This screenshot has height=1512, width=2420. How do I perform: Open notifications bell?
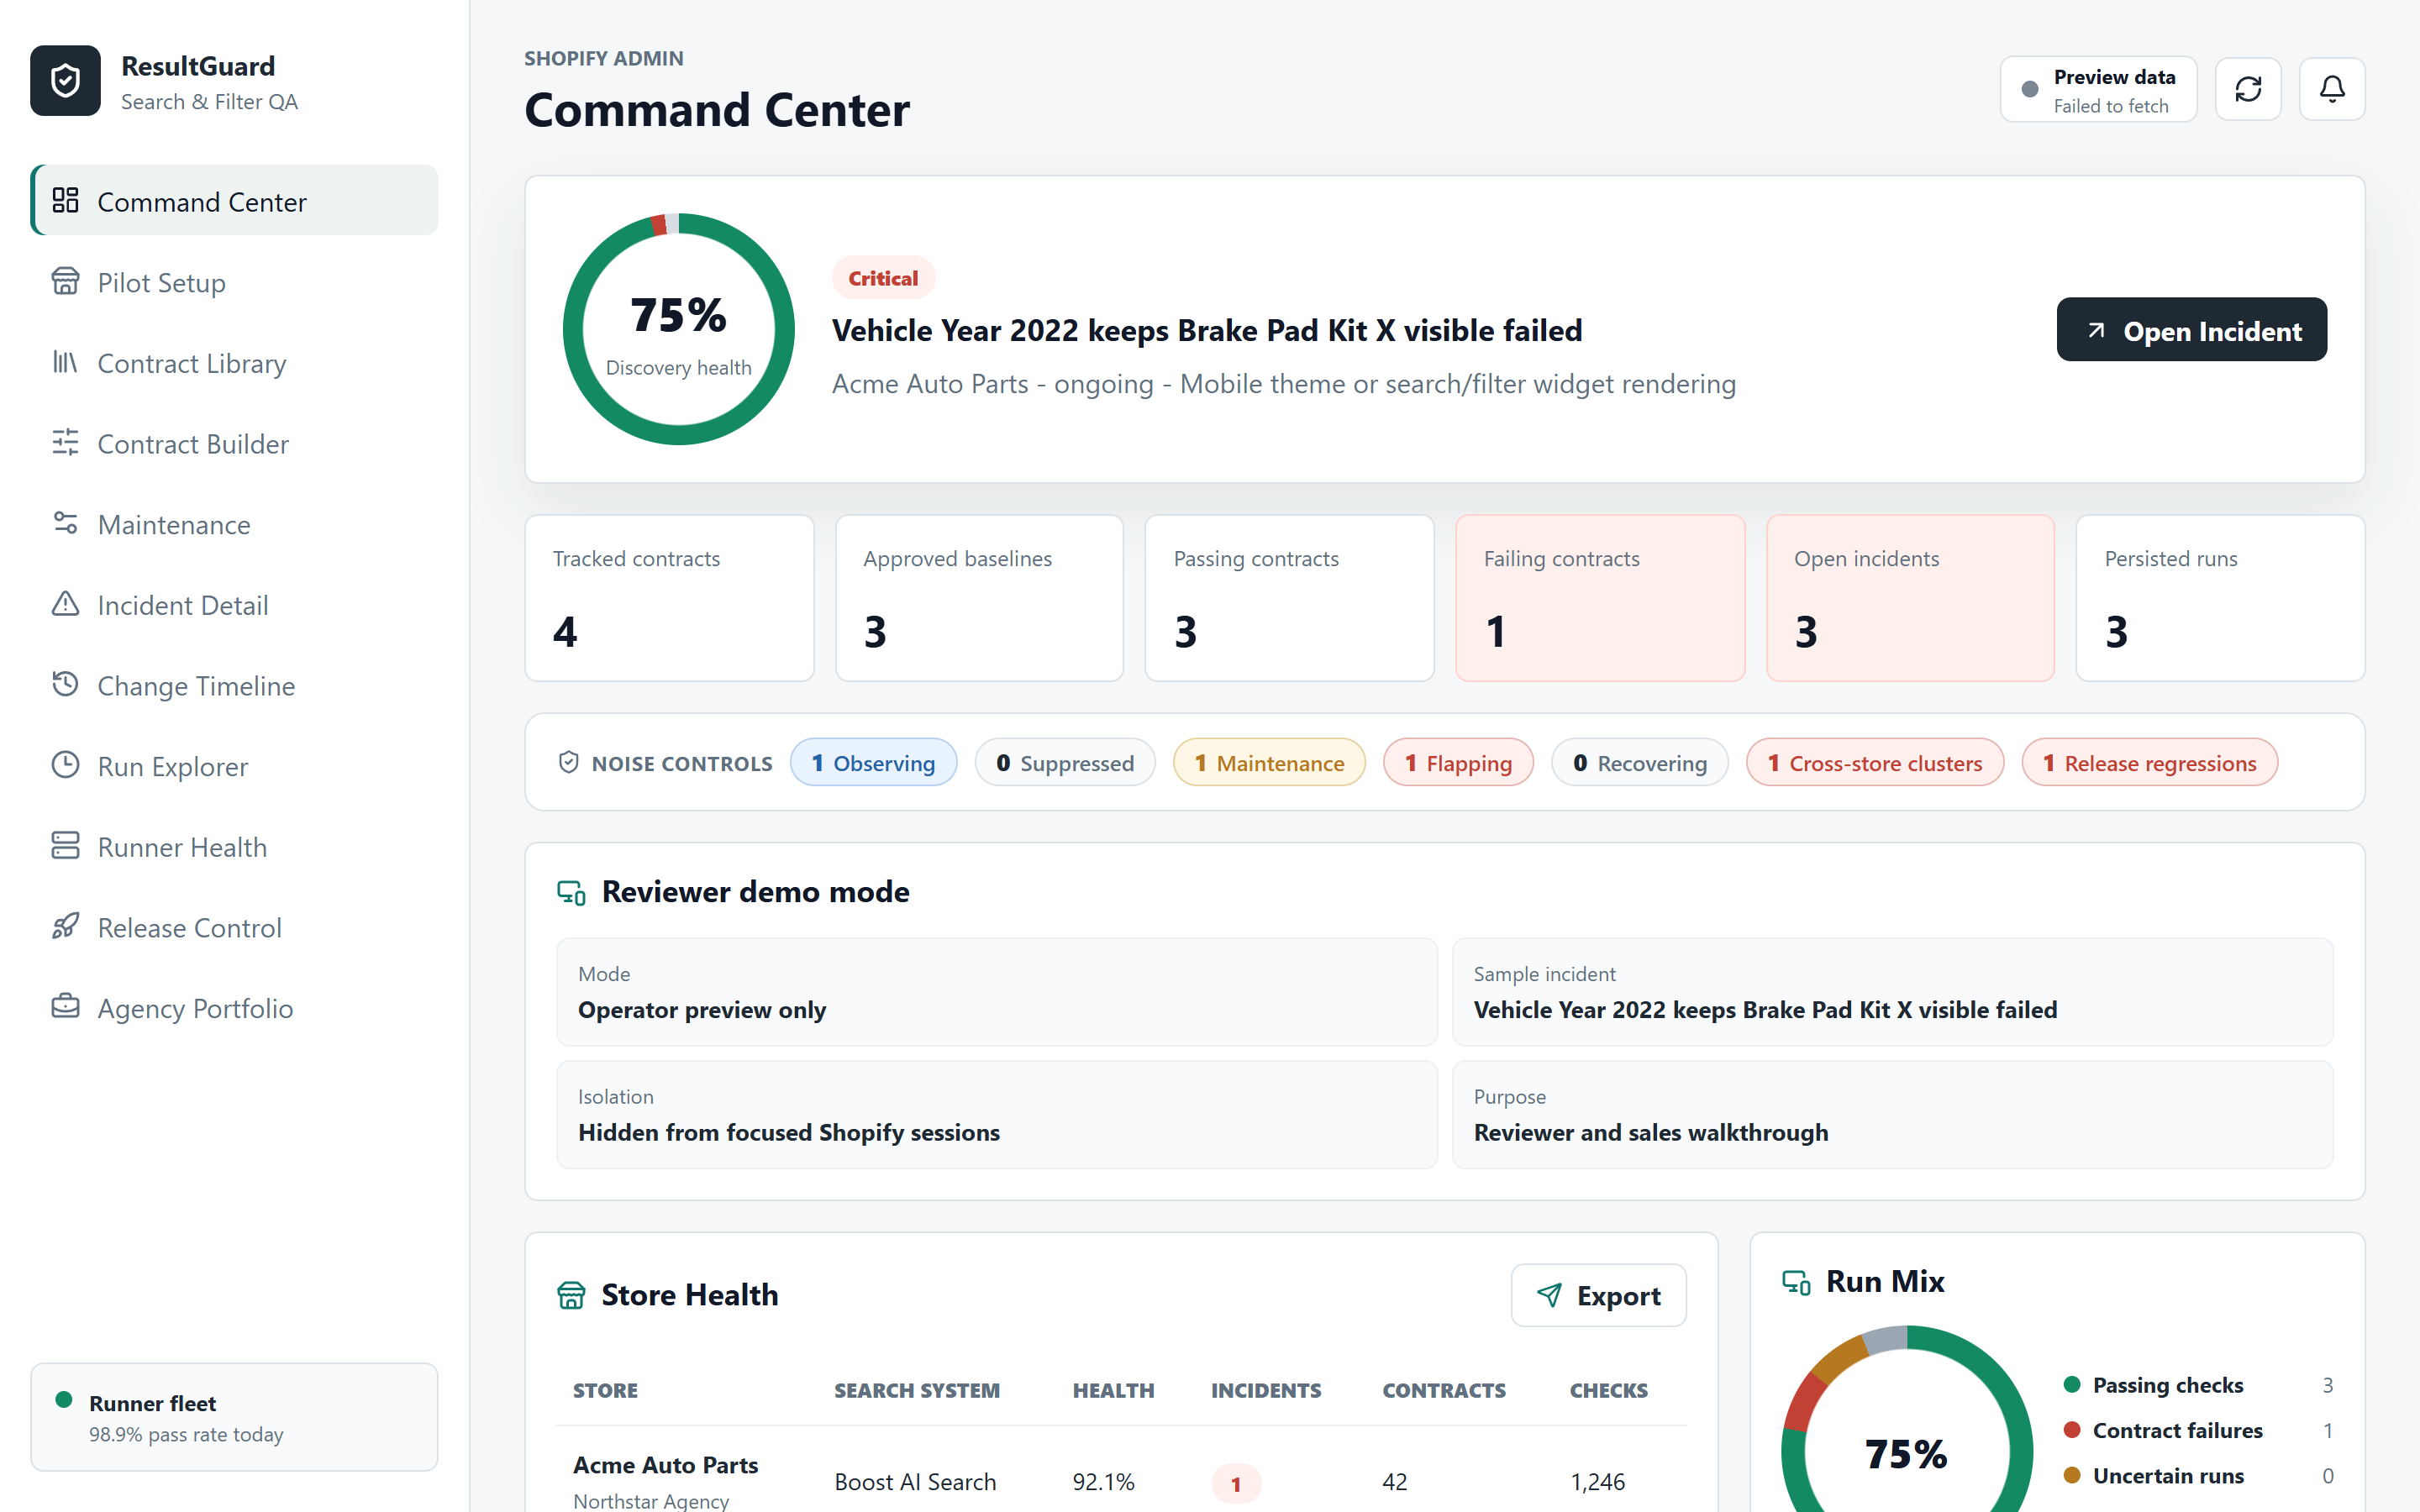click(x=2332, y=89)
